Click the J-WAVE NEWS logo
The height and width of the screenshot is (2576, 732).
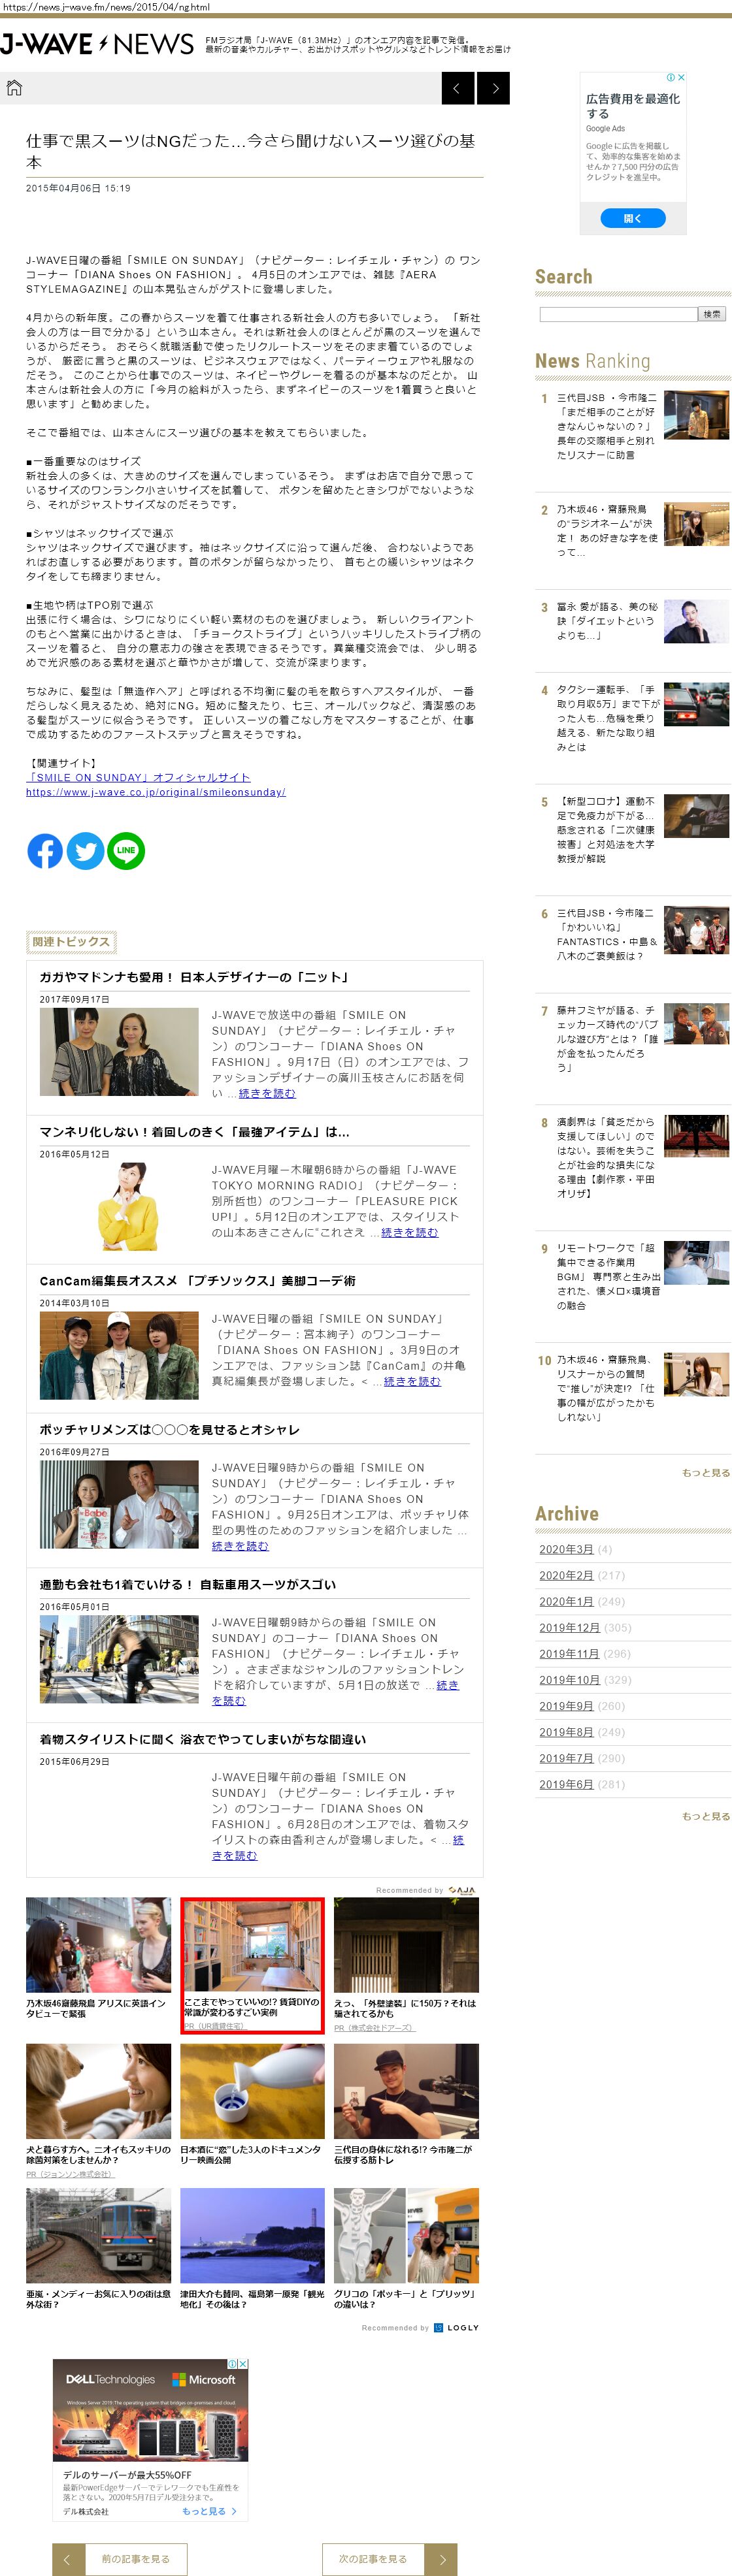coord(97,44)
